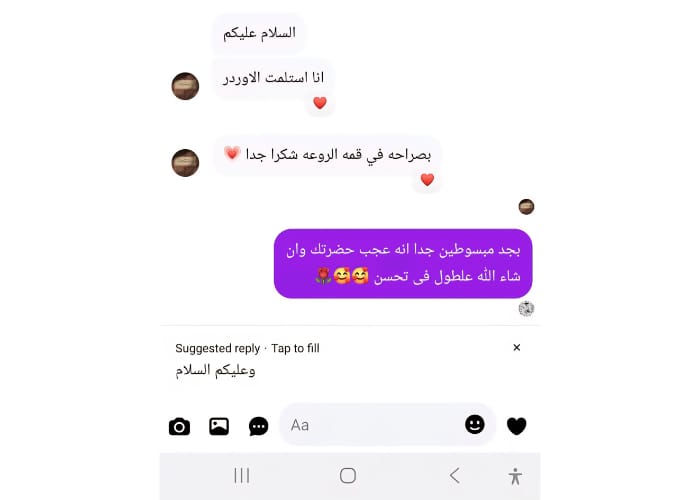Open the camera icon

pos(179,426)
